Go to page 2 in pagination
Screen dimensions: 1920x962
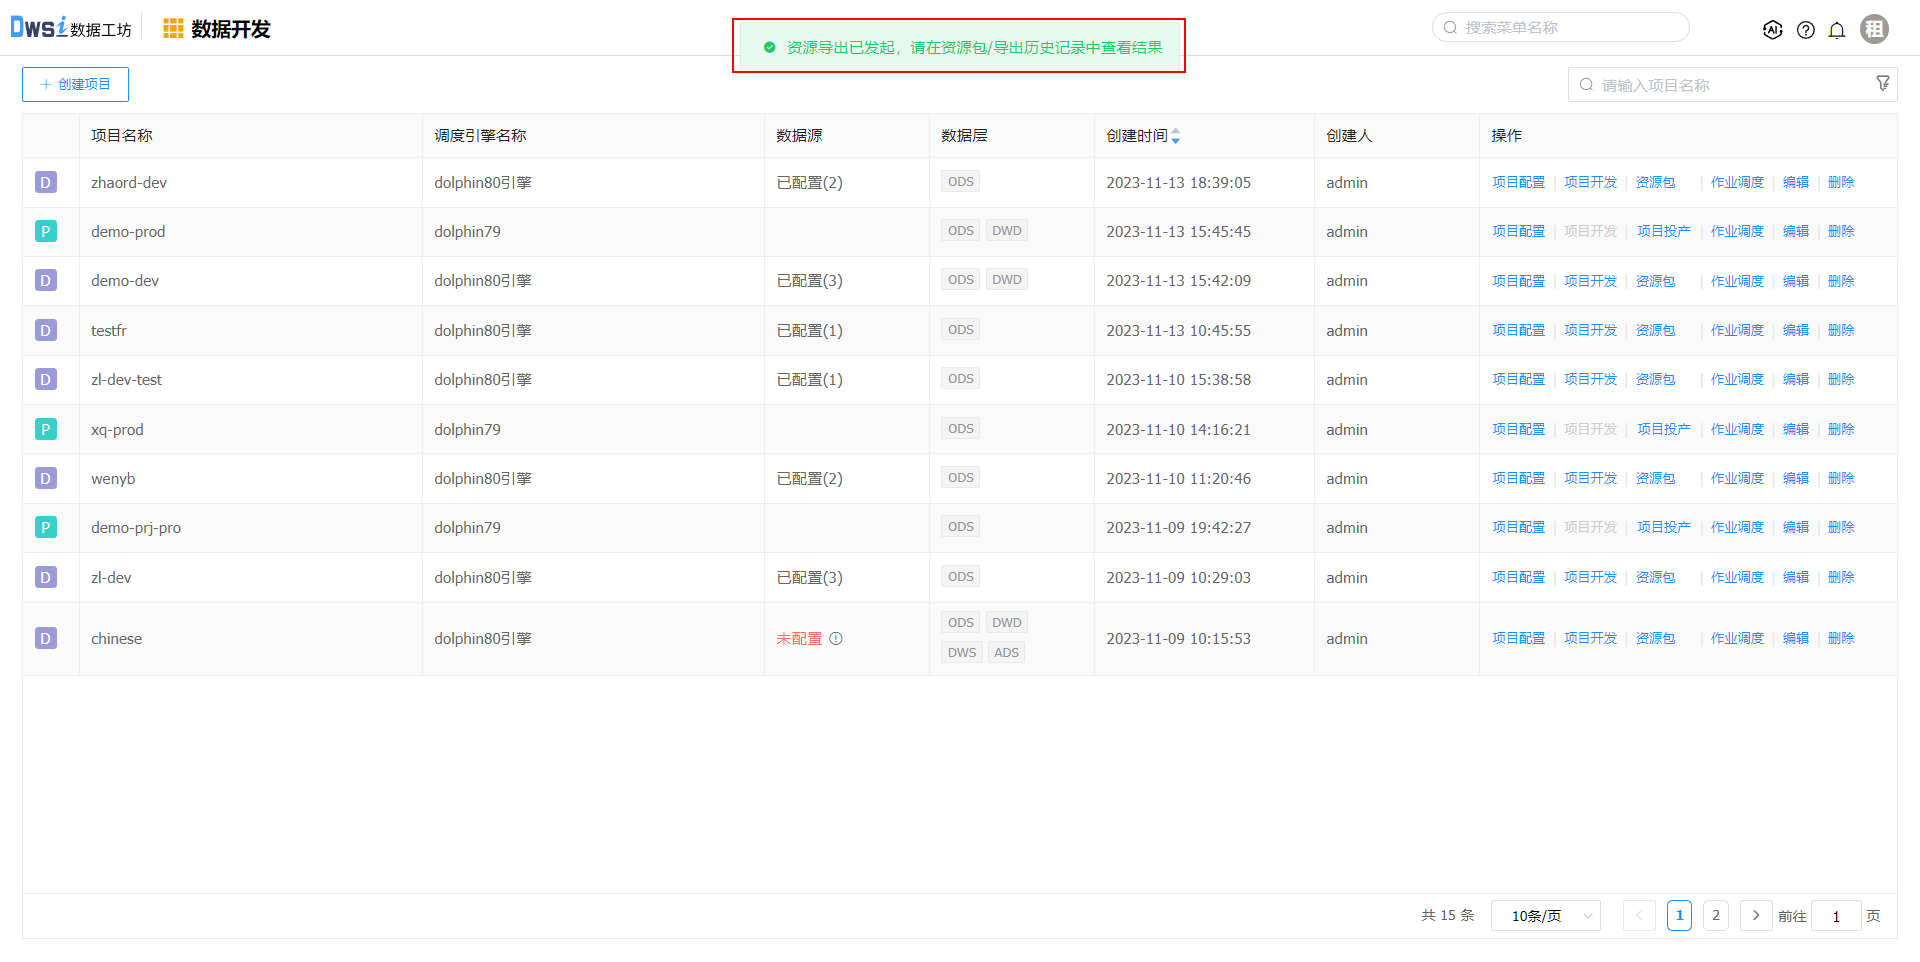click(x=1716, y=916)
